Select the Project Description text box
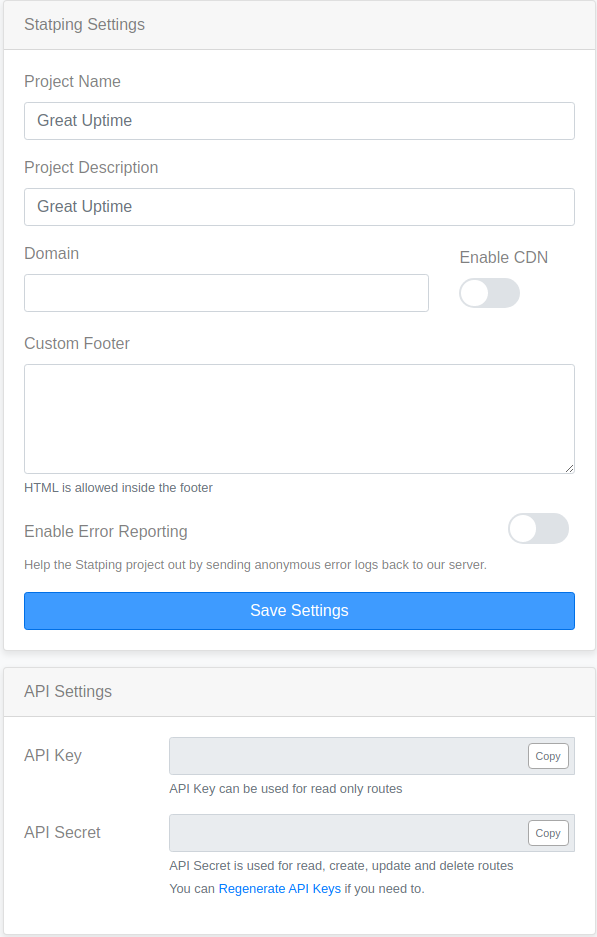The image size is (597, 937). coord(298,206)
